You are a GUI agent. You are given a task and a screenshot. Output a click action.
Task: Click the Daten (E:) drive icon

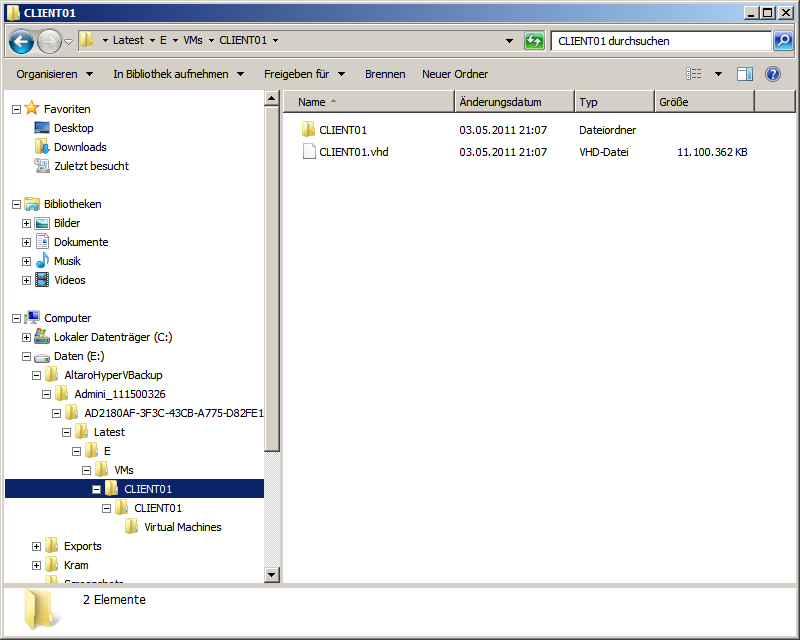pyautogui.click(x=42, y=357)
